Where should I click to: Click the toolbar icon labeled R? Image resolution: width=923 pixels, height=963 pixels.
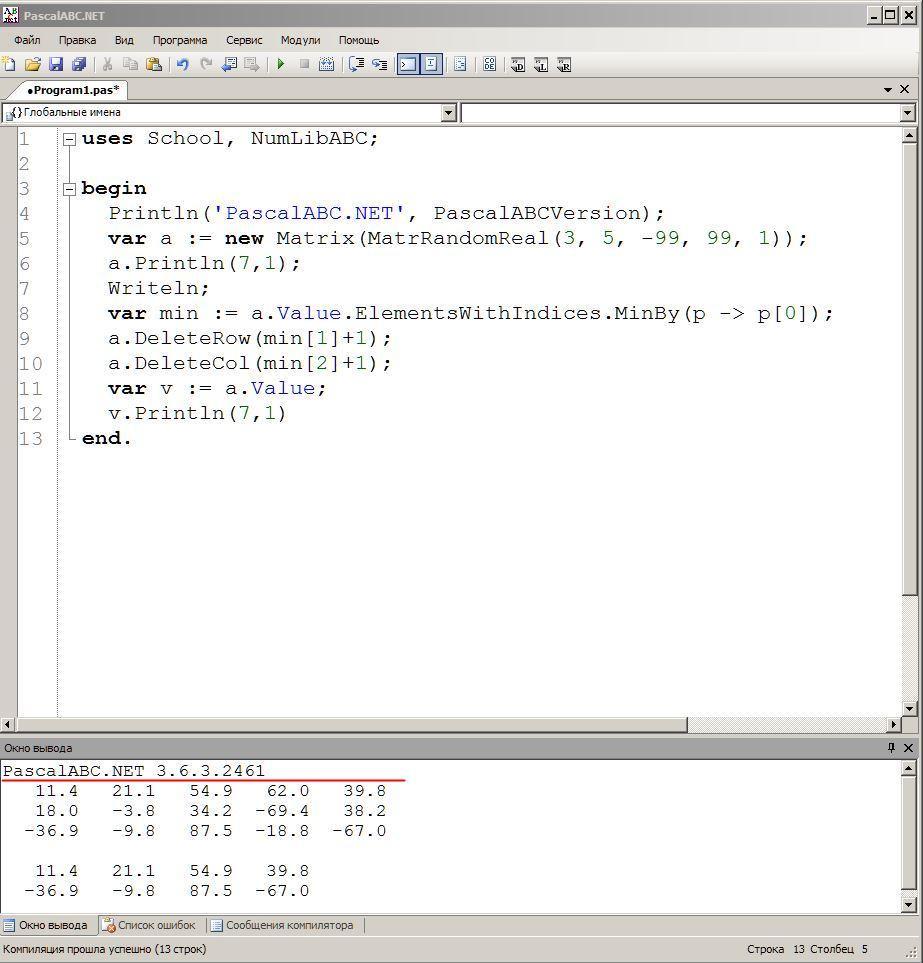click(x=564, y=64)
